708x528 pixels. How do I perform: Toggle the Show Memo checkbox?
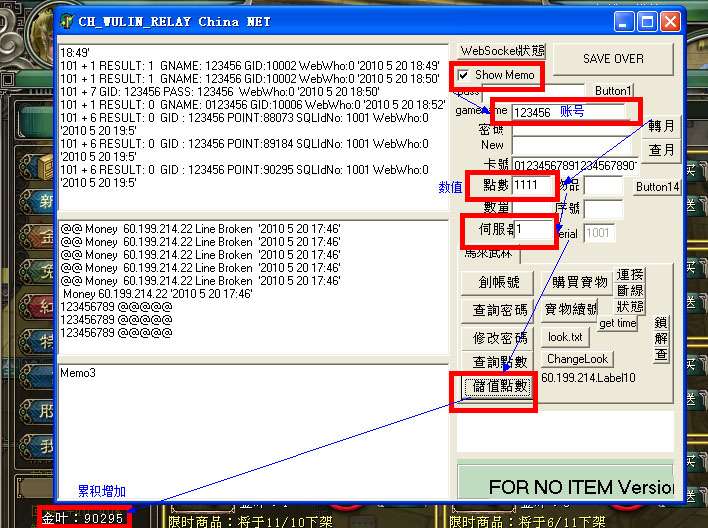click(x=463, y=76)
